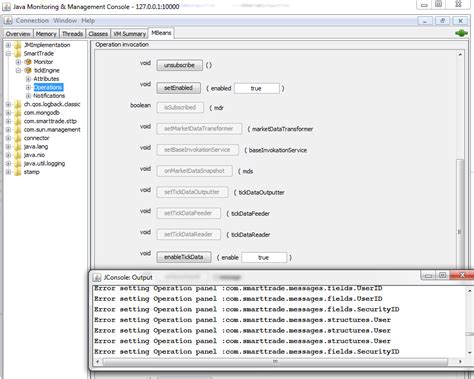Click the stamp folder icon

coord(18,172)
